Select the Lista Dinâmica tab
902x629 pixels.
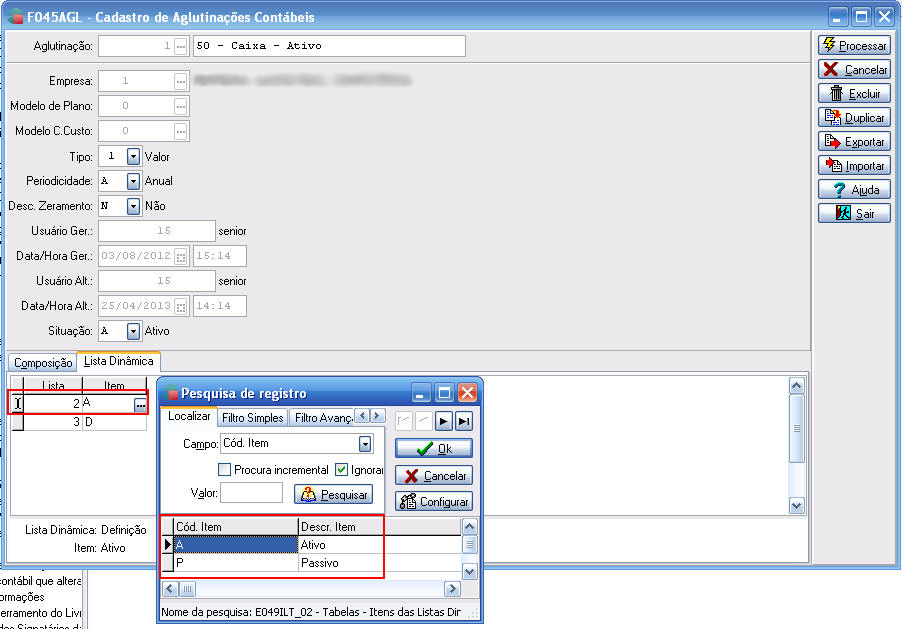click(119, 361)
